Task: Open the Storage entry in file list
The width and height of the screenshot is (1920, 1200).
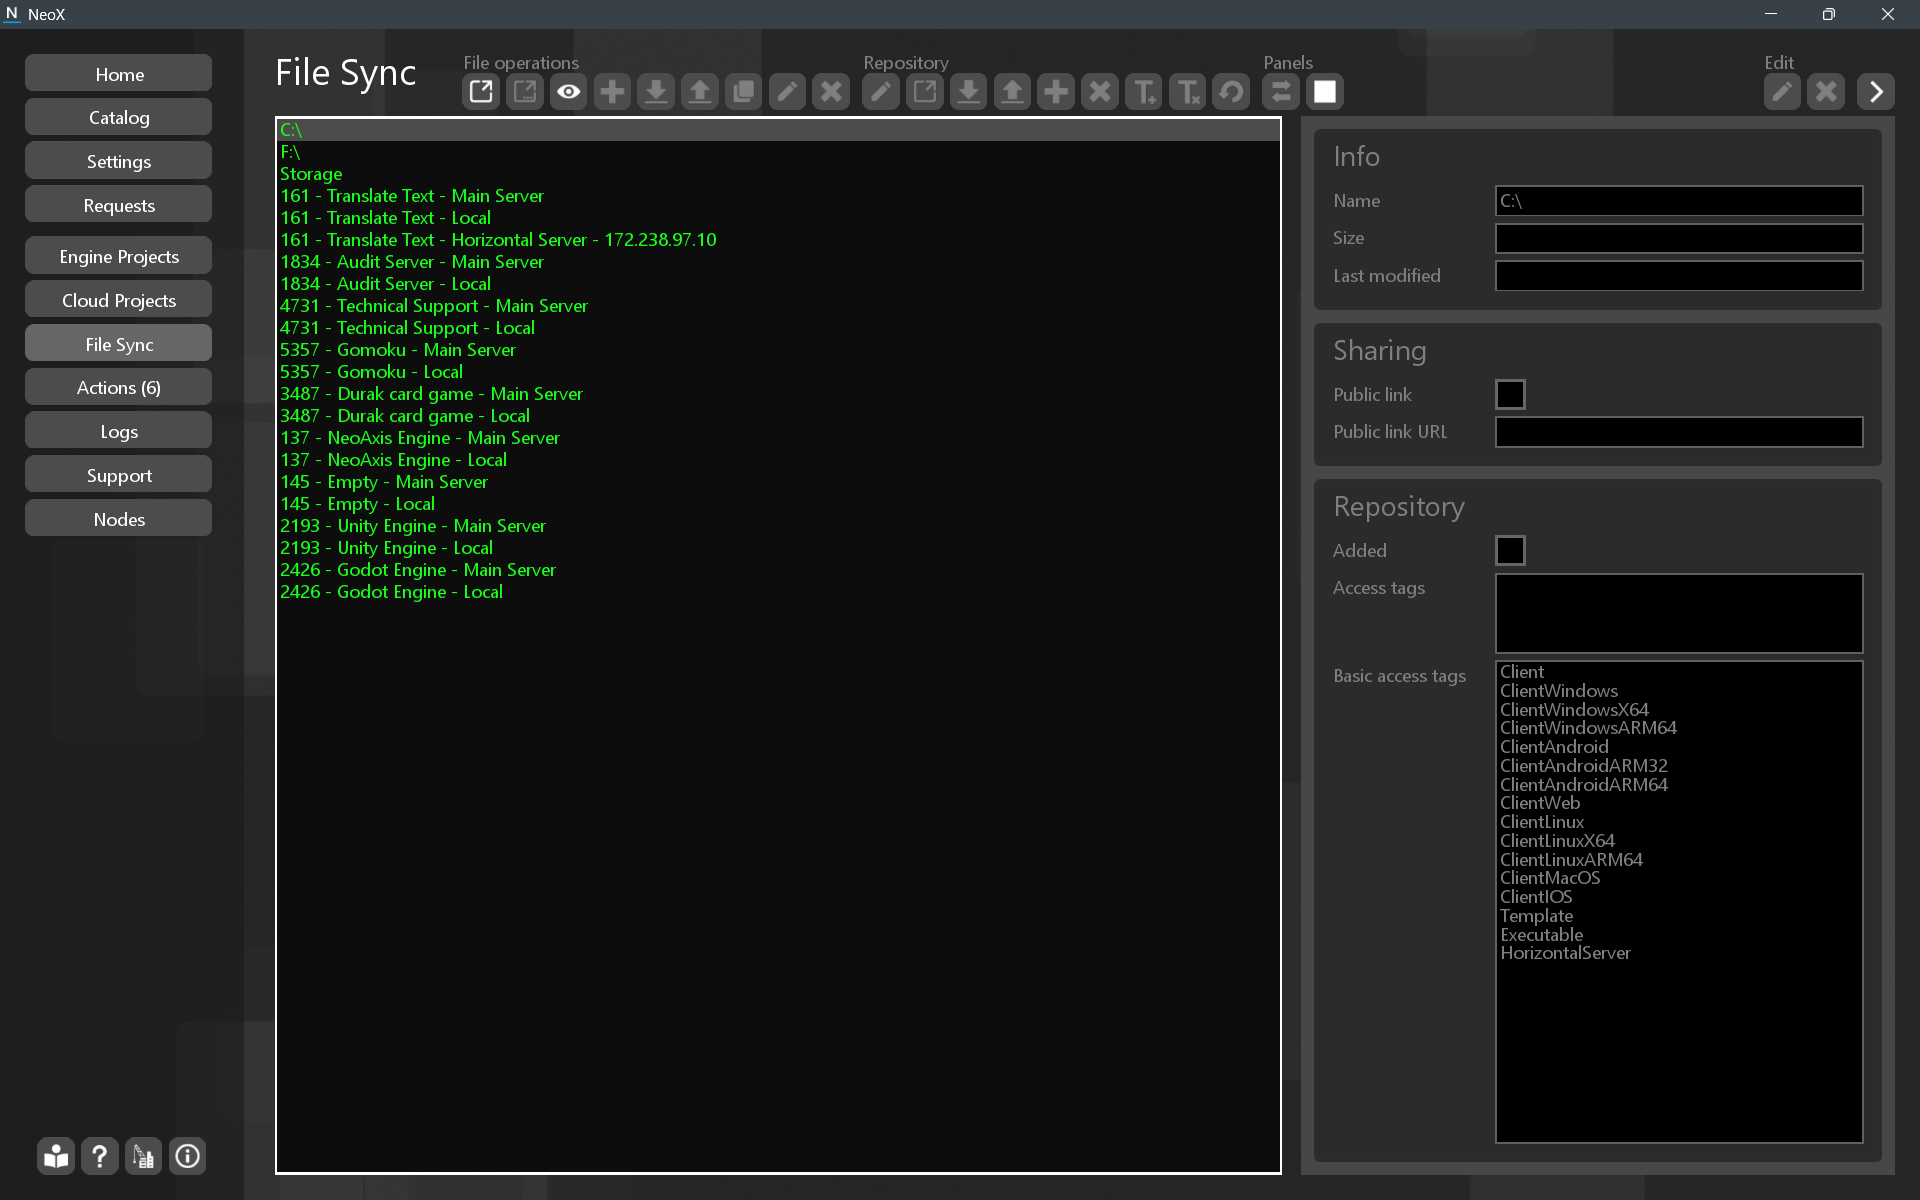Action: [x=311, y=174]
